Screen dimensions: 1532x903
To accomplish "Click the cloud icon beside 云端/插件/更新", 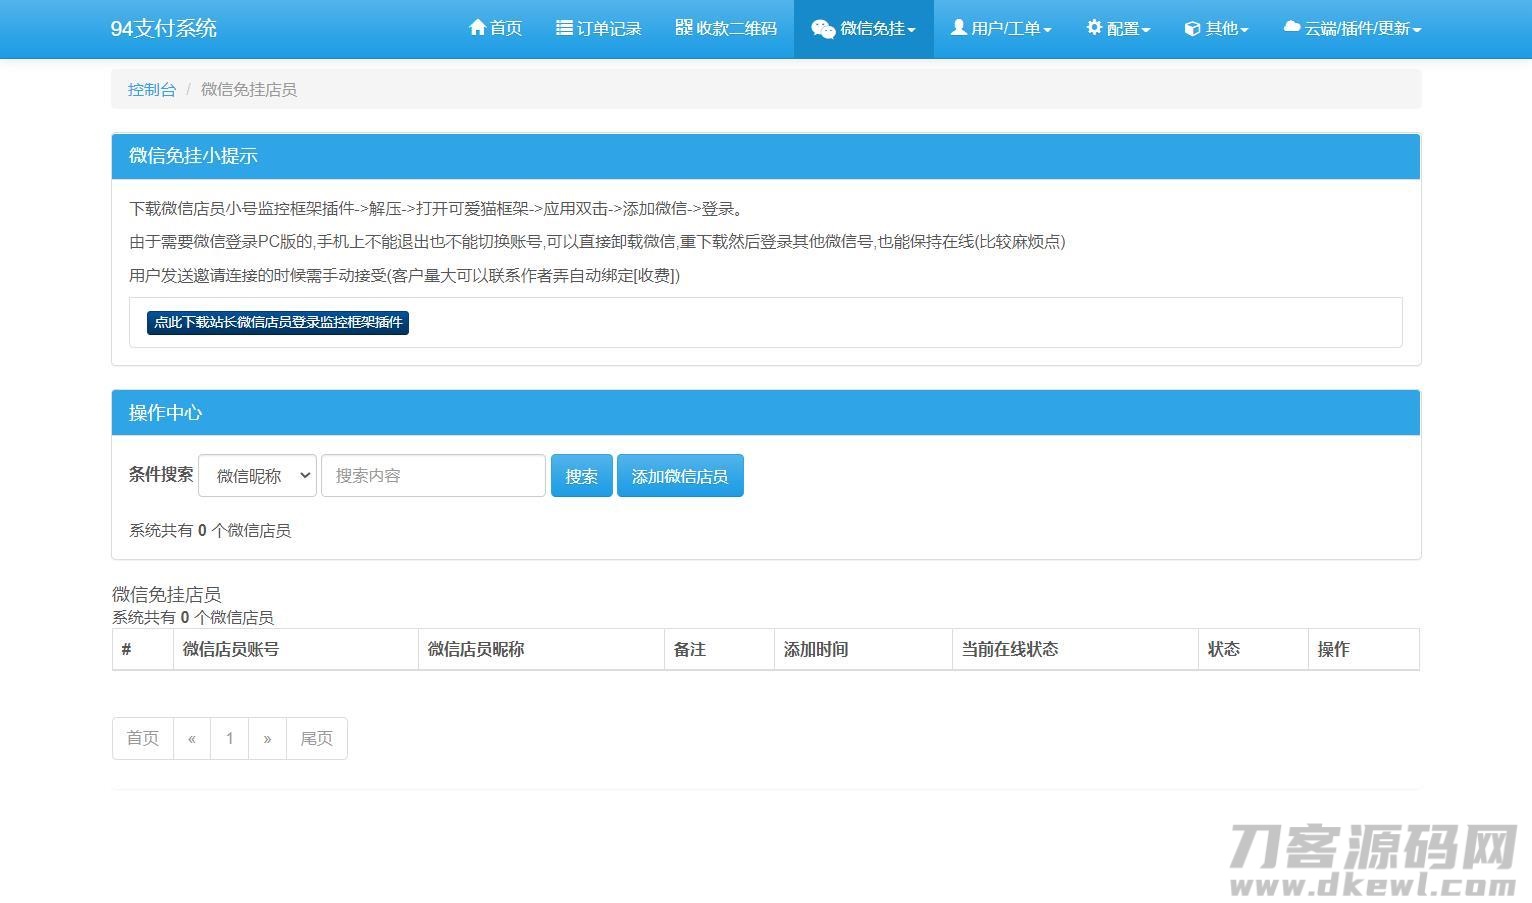I will click(1292, 28).
